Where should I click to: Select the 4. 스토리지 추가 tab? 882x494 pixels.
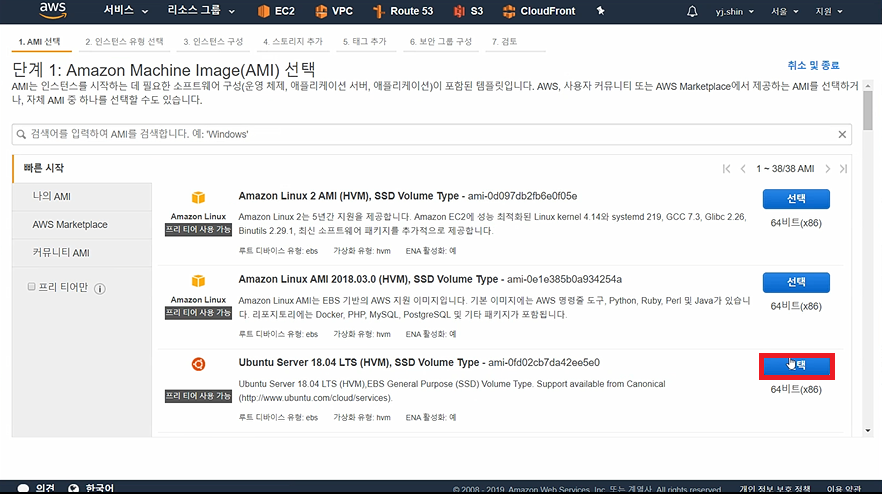tap(293, 42)
